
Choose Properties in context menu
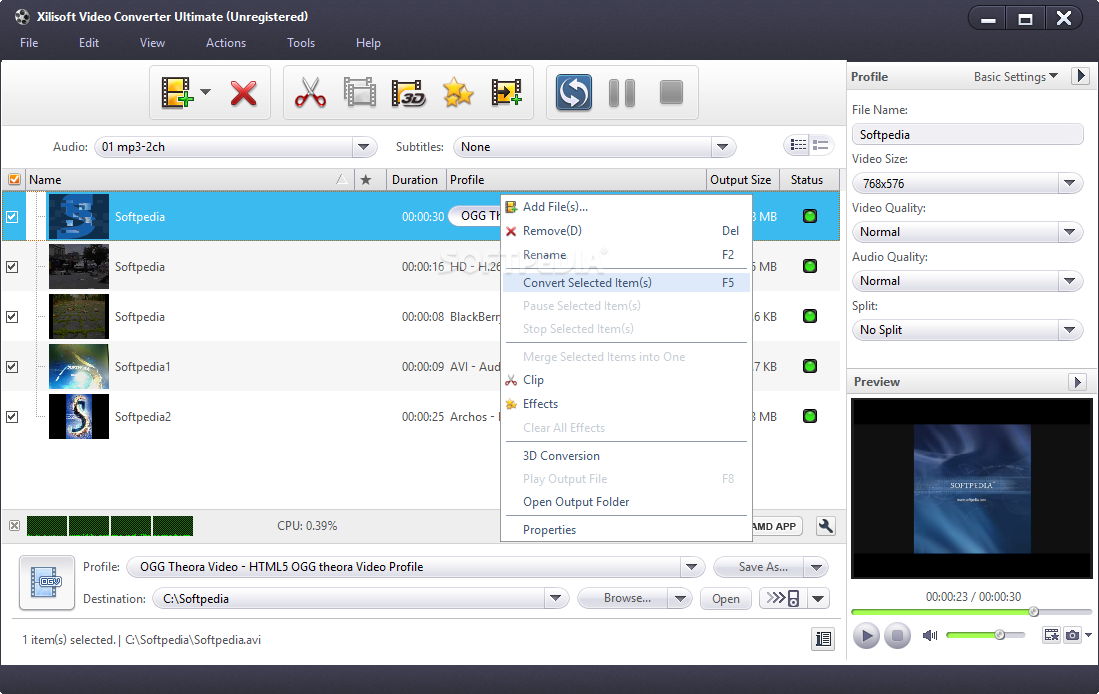pyautogui.click(x=627, y=530)
